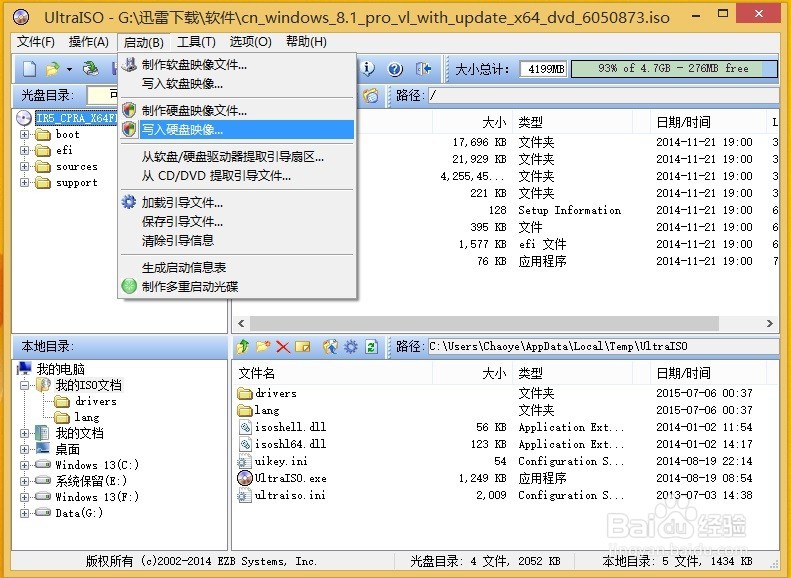Viewport: 791px width, 578px height.
Task: Expand the 系统保留(E:) drive node
Action: click(24, 481)
